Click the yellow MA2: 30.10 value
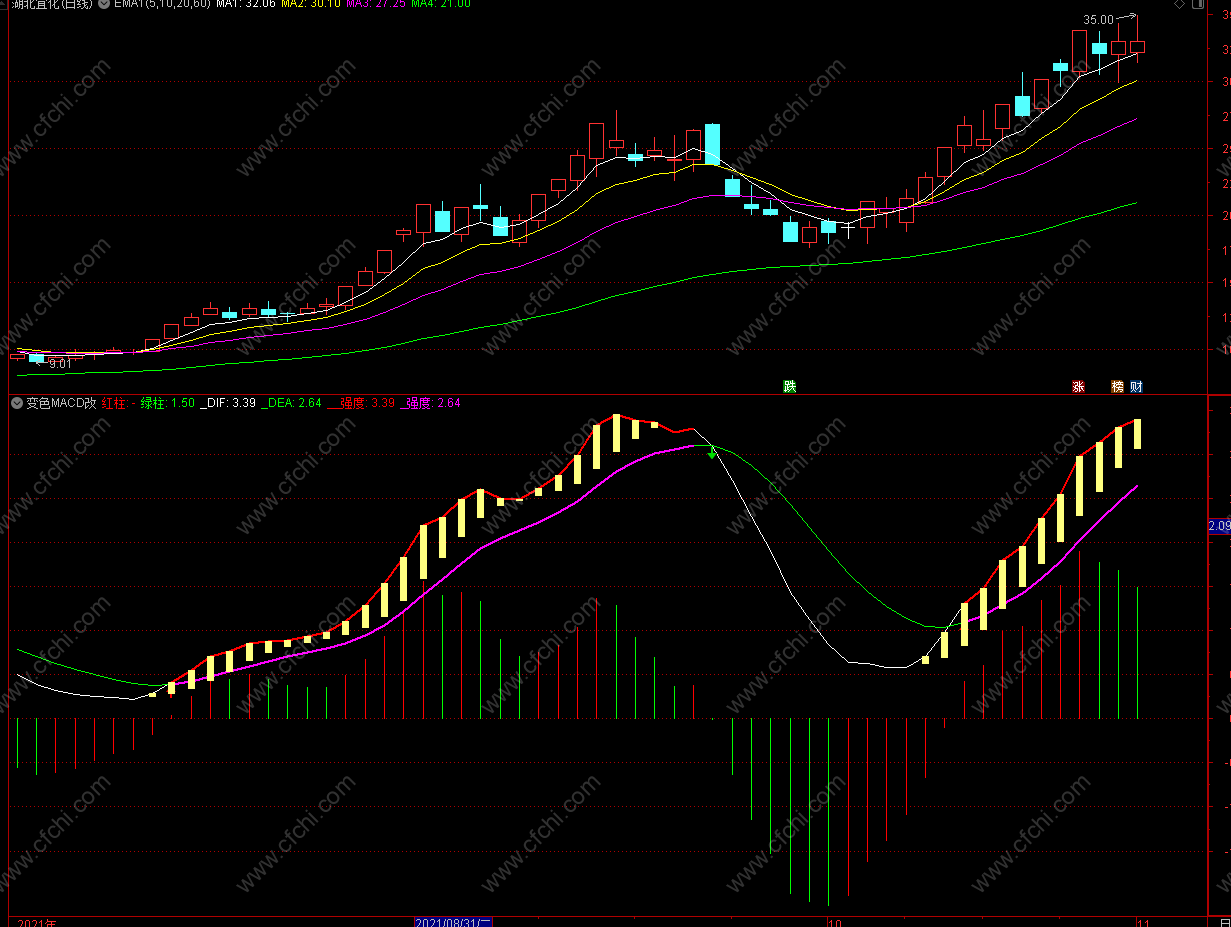The image size is (1231, 927). (x=310, y=4)
